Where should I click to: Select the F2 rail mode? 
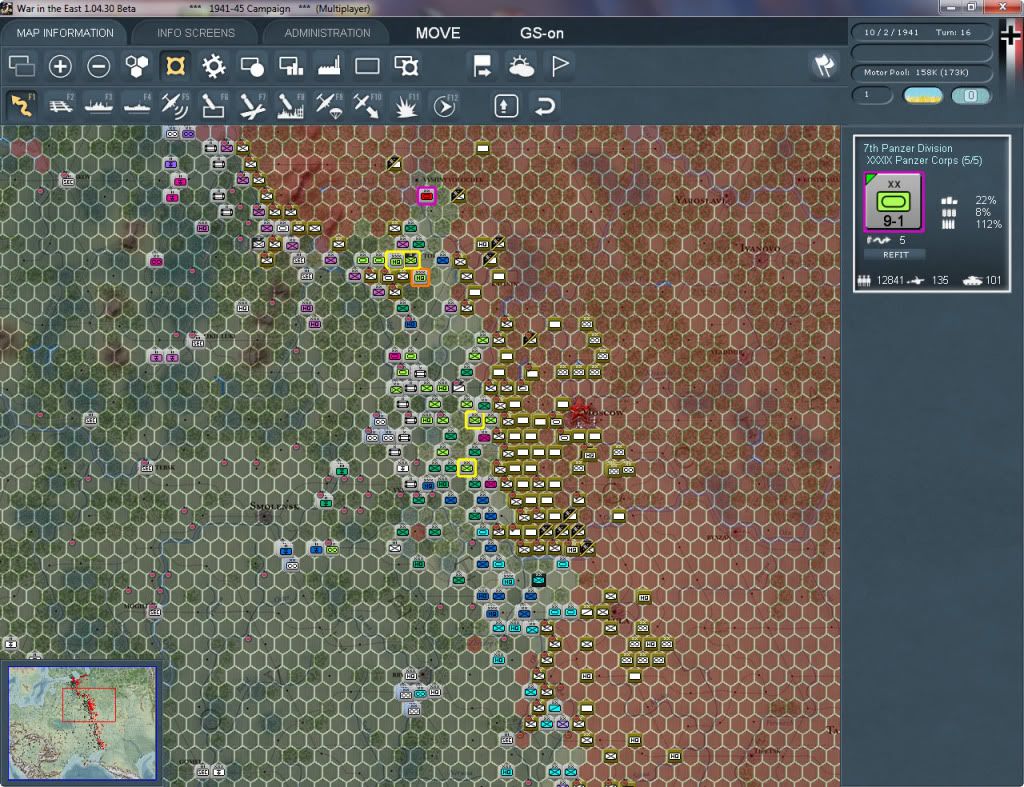point(61,105)
